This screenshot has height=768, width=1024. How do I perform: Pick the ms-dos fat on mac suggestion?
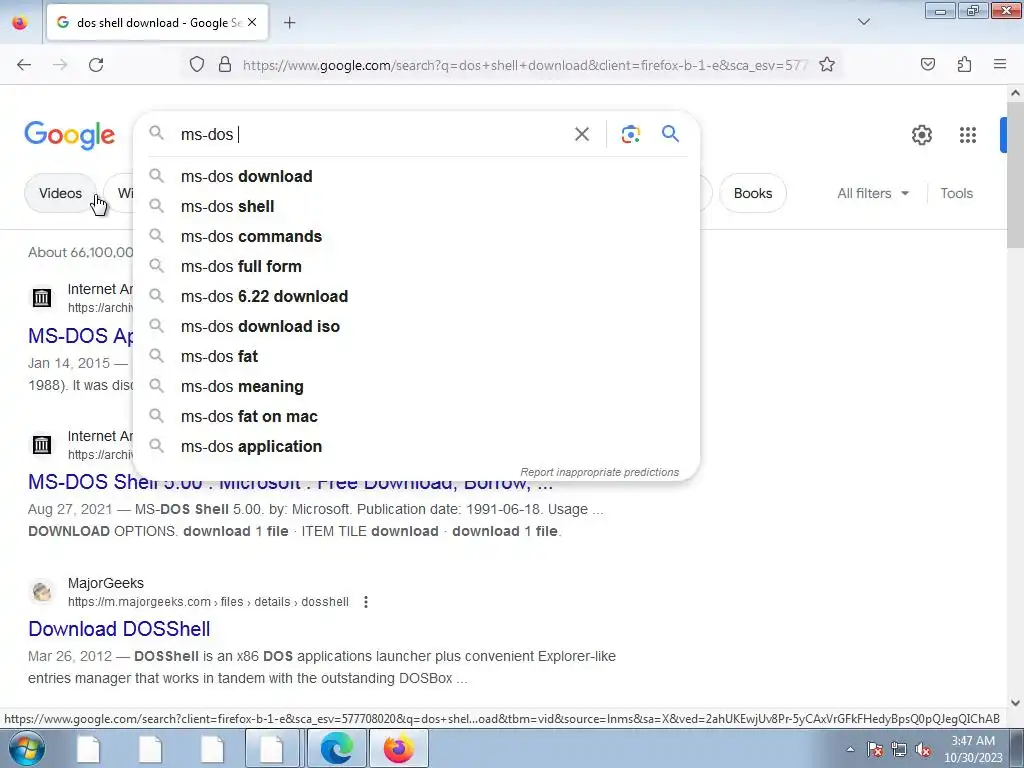[x=417, y=417]
